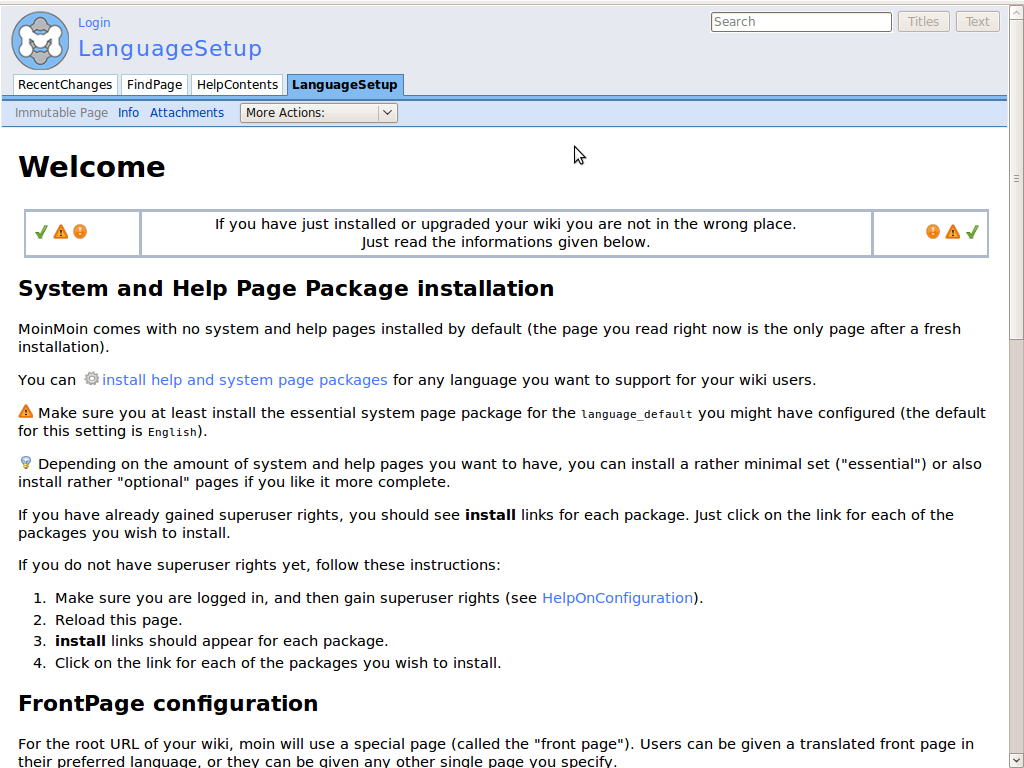1024x768 pixels.
Task: Click the list item starting 'Click on the link for each'
Action: [278, 664]
